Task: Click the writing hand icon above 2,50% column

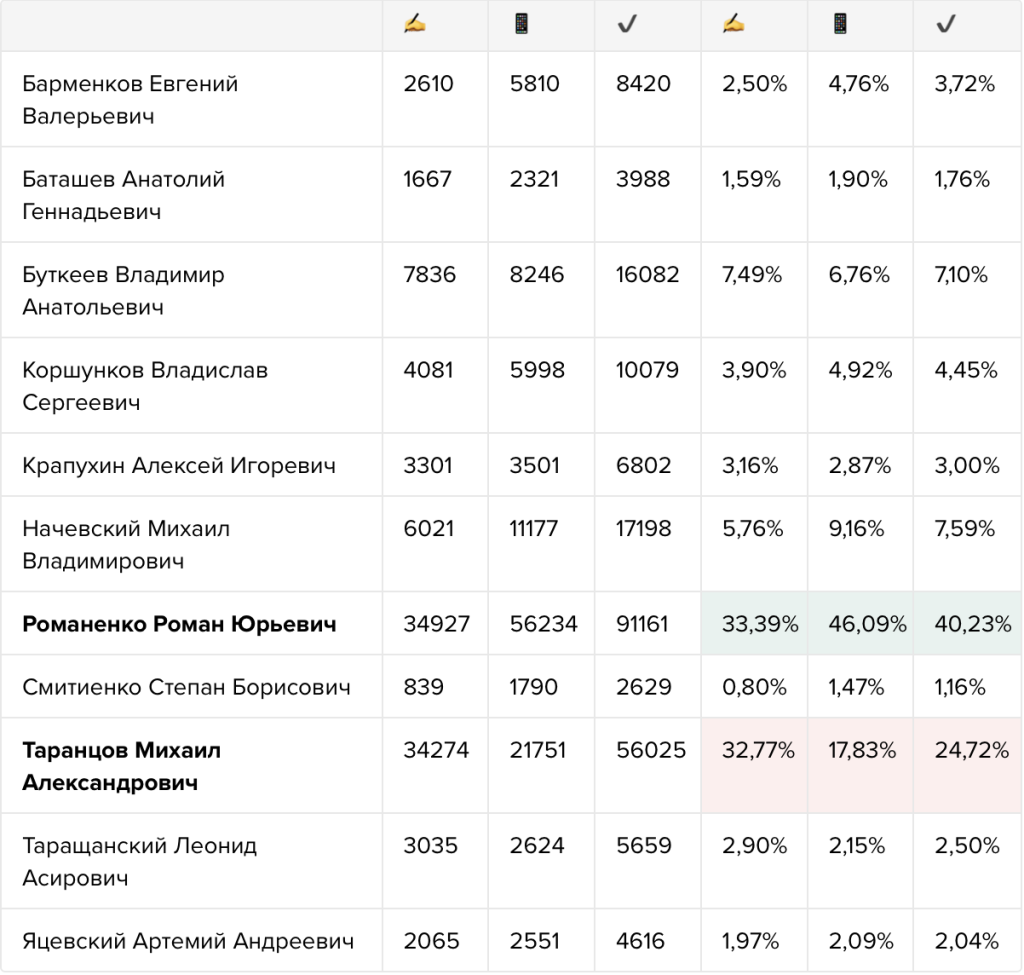Action: pyautogui.click(x=733, y=25)
